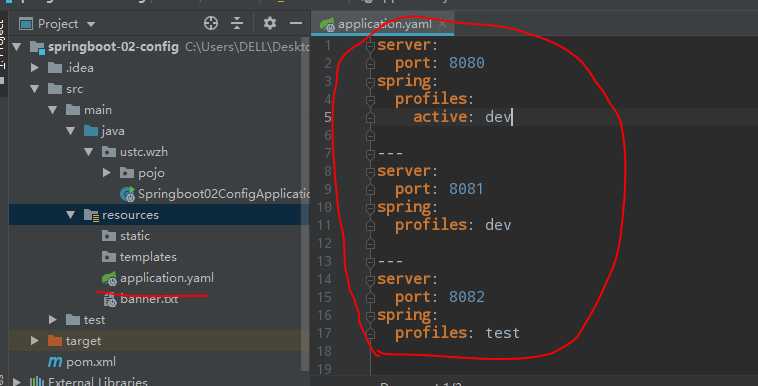The width and height of the screenshot is (758, 386).
Task: Close the application.yaml editor tab
Action: (x=443, y=24)
